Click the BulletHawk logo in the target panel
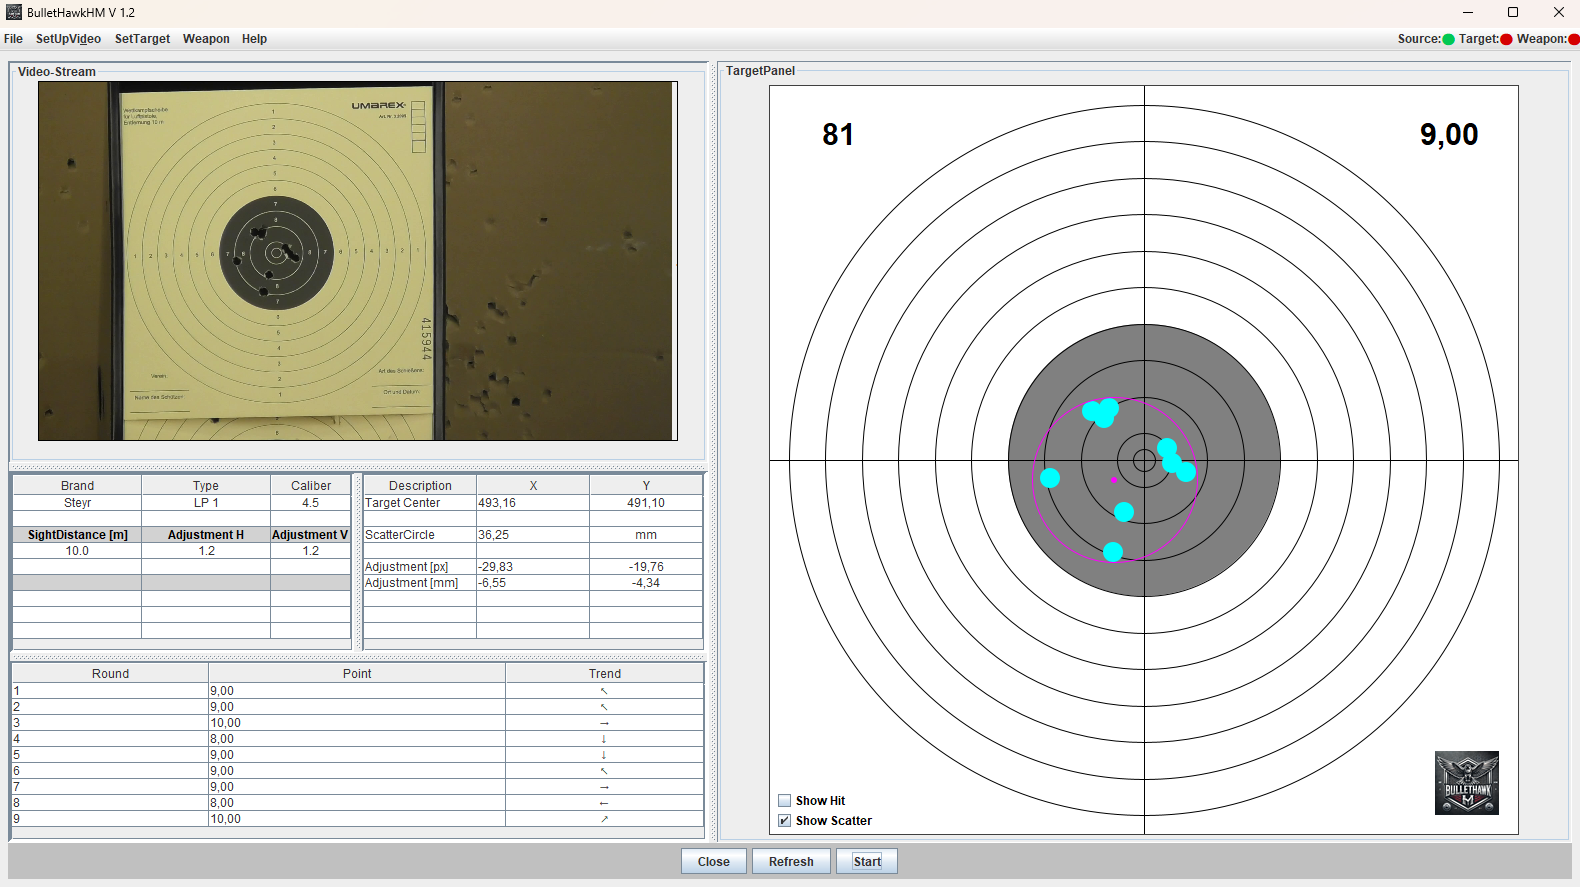1580x887 pixels. click(1466, 783)
